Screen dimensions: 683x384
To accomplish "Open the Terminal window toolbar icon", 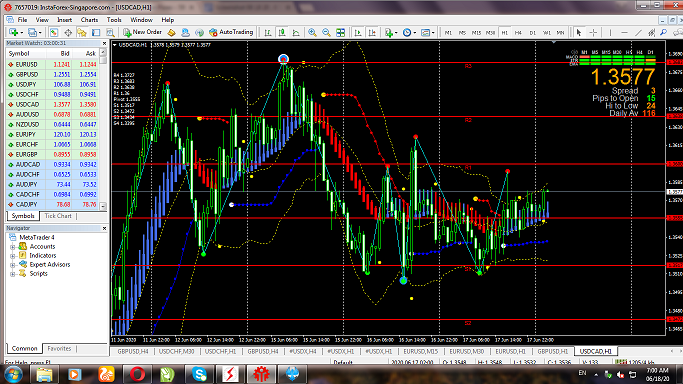I will pyautogui.click(x=96, y=32).
